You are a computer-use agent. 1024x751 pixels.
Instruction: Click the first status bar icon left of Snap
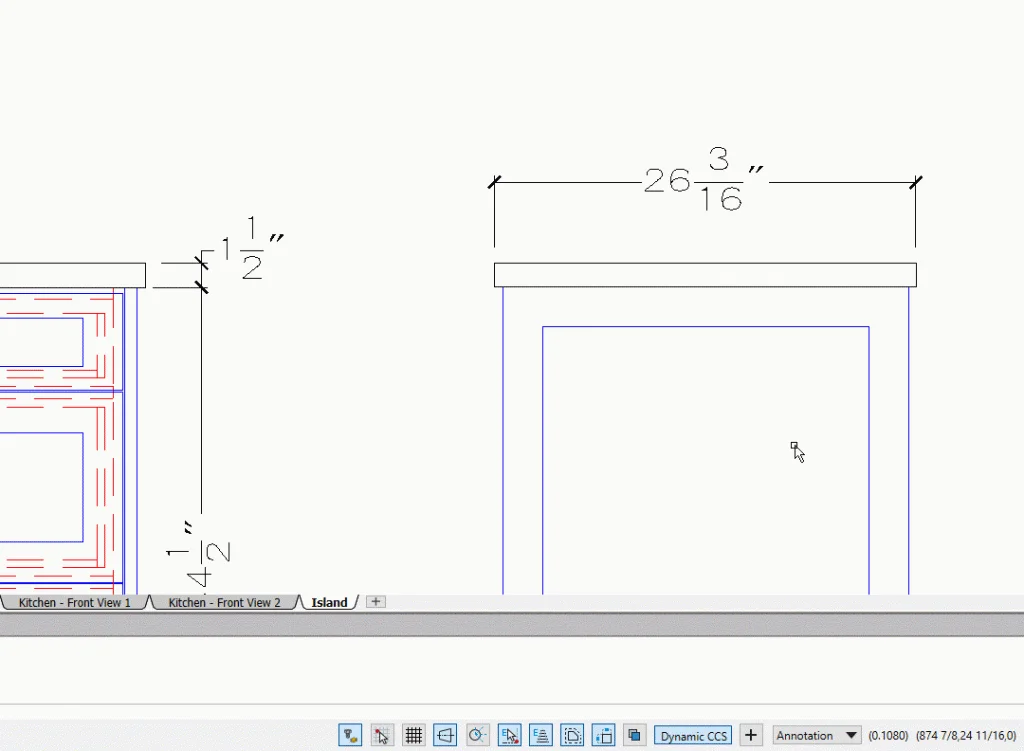click(349, 736)
